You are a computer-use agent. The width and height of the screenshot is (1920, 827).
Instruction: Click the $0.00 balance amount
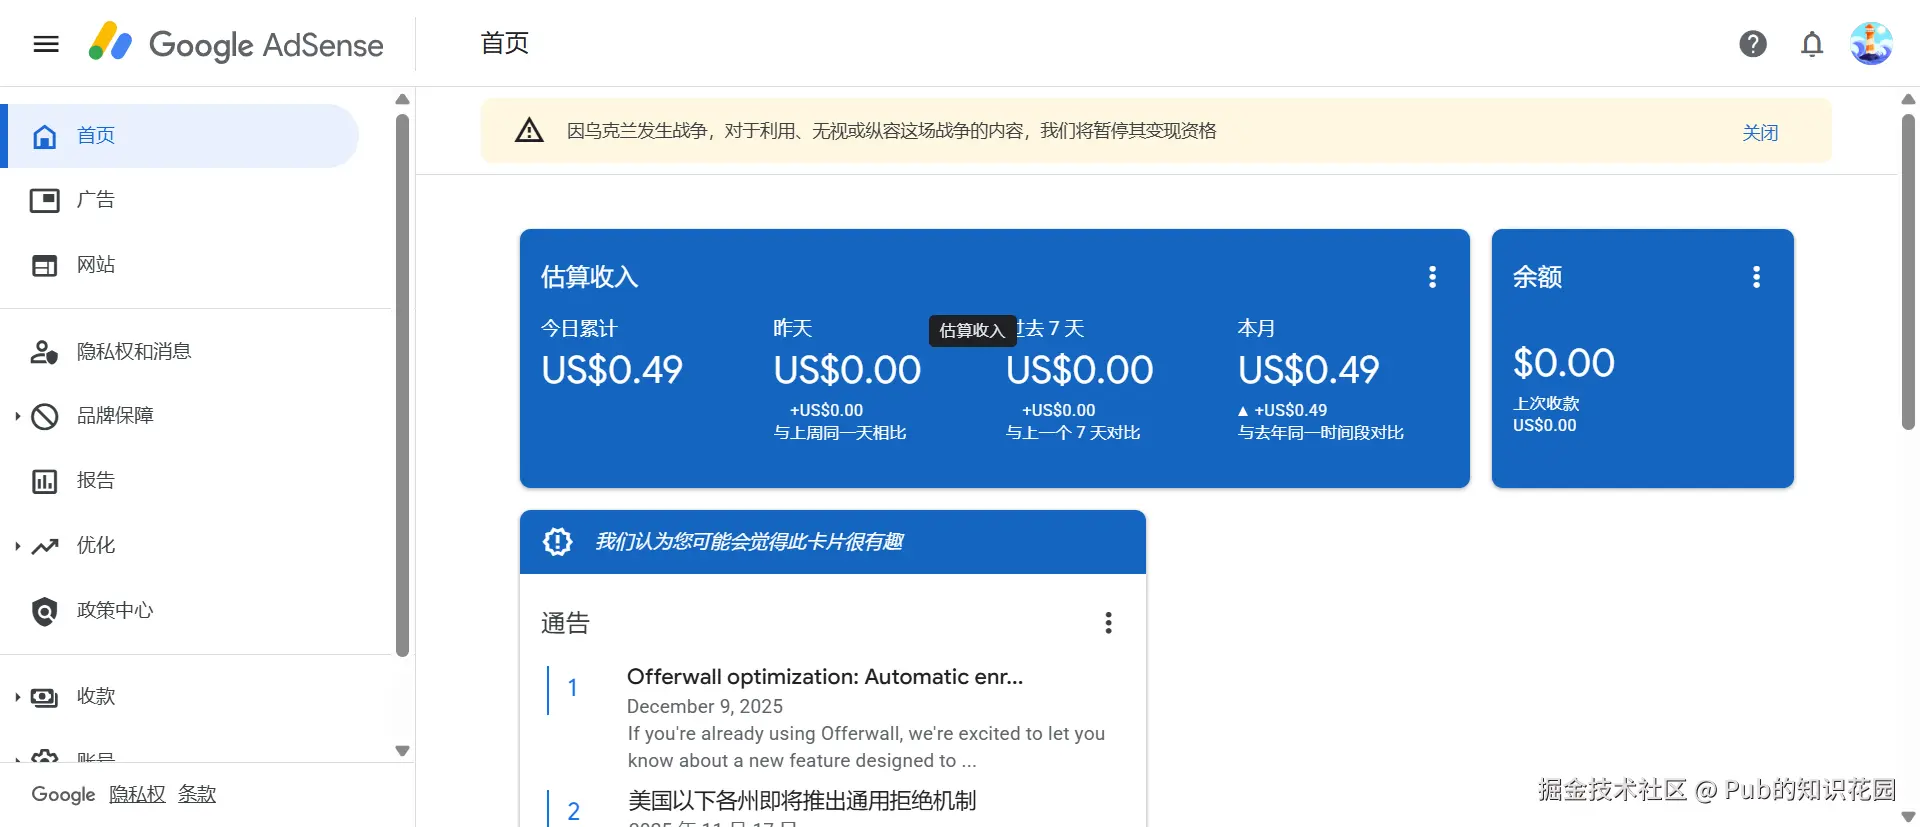click(x=1564, y=363)
